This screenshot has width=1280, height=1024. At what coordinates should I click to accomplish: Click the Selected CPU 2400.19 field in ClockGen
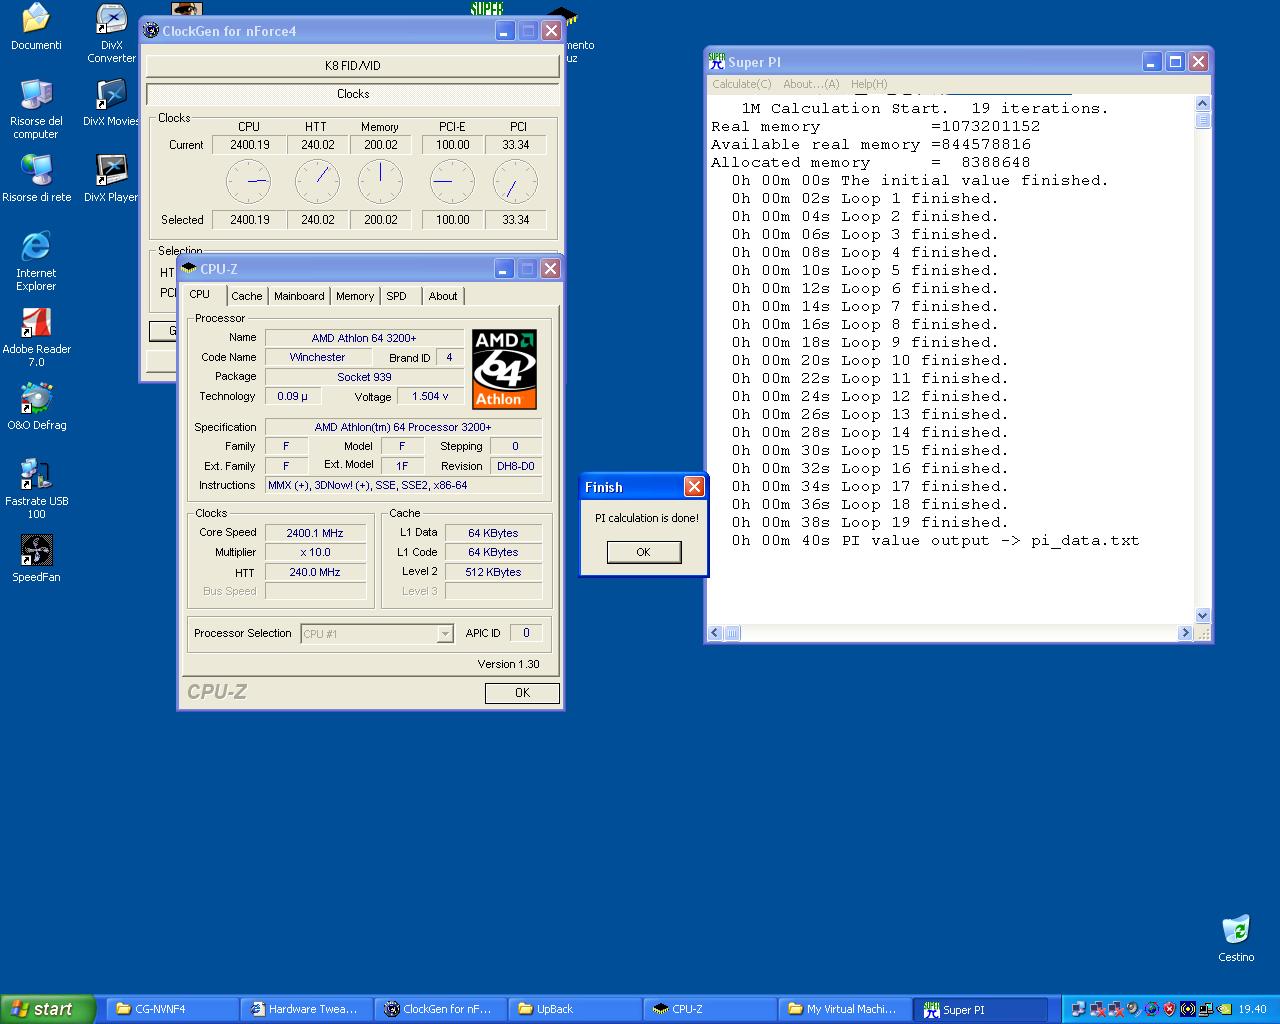coord(249,220)
